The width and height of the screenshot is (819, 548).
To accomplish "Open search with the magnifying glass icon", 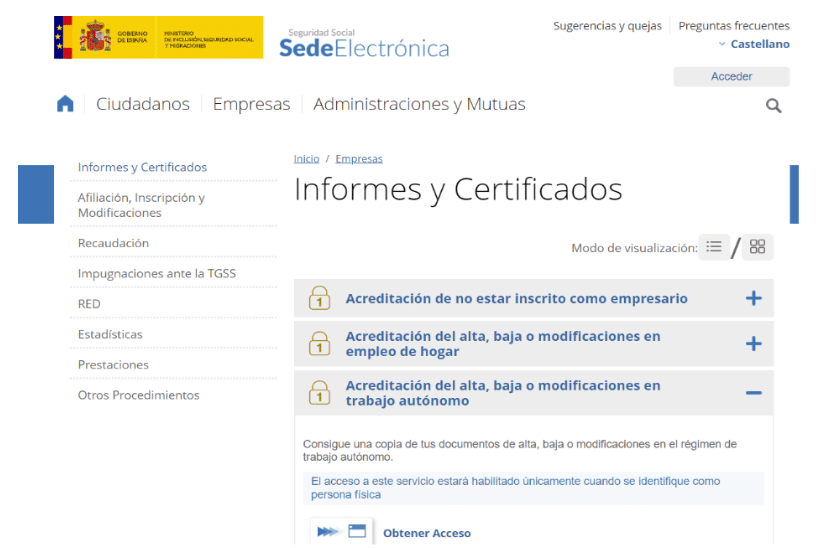I will pyautogui.click(x=773, y=105).
